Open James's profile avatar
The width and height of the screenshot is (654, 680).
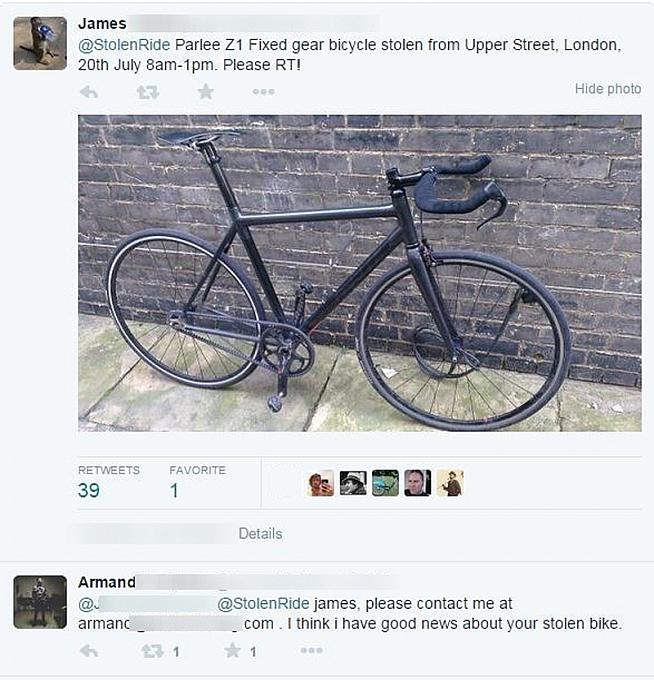coord(40,43)
